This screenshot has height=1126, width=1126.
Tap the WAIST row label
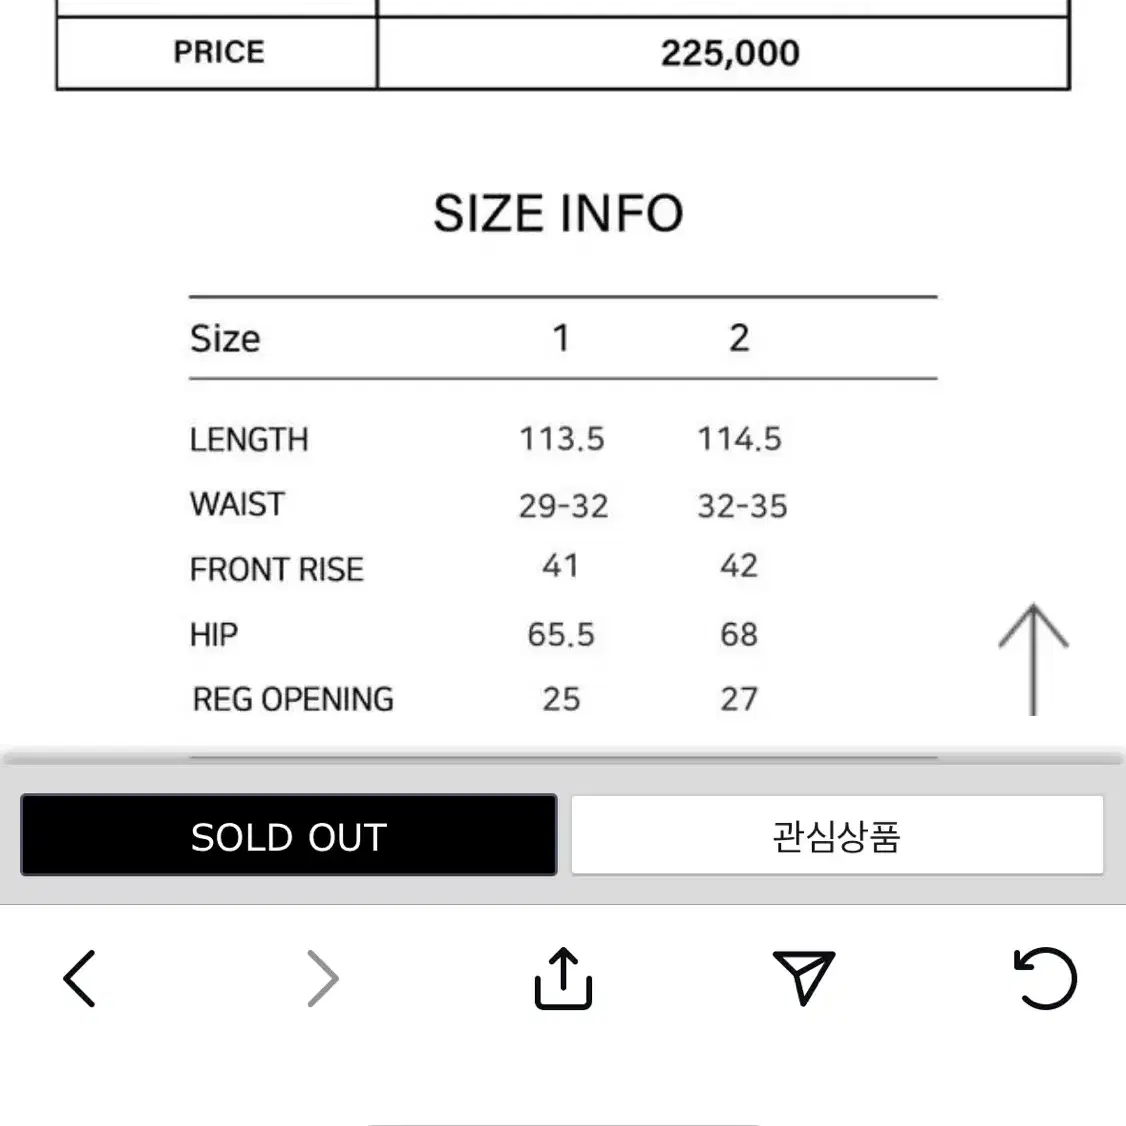pyautogui.click(x=238, y=504)
